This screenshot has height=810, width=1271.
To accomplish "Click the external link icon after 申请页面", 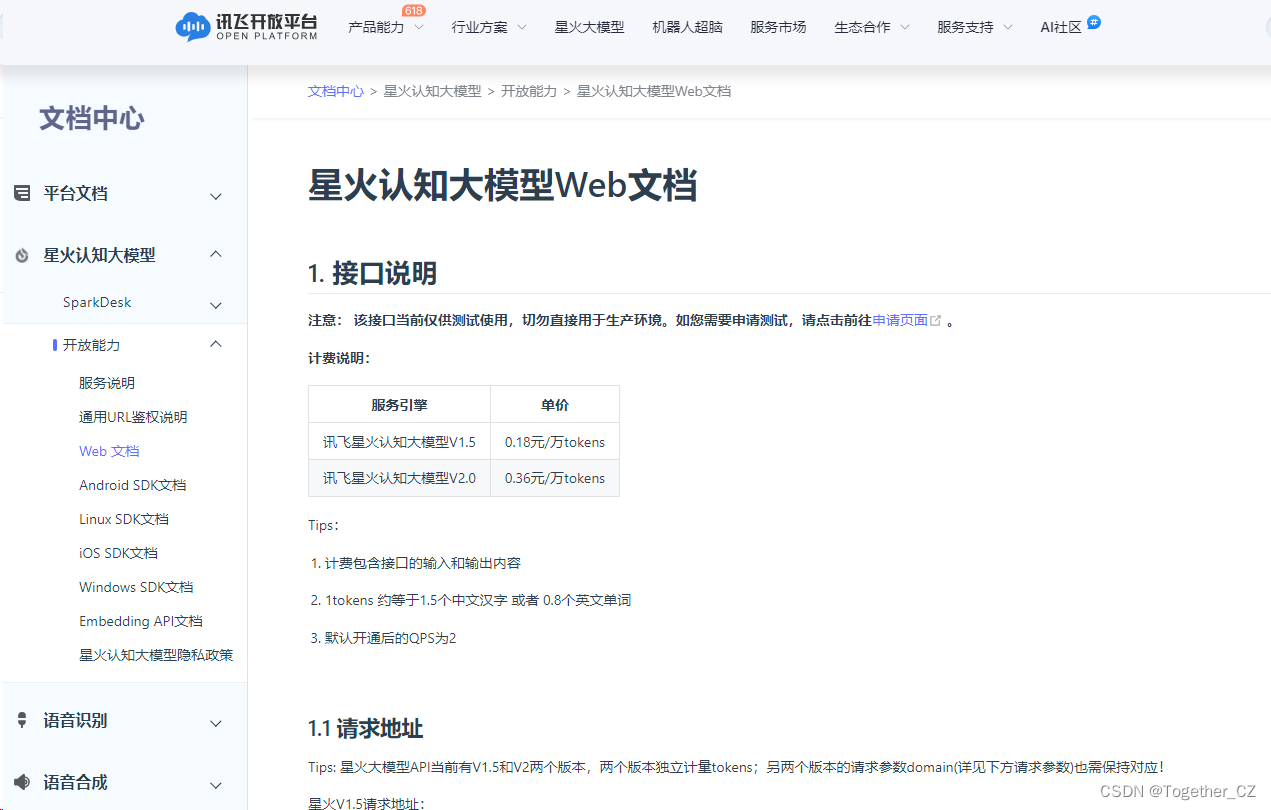I will coord(936,321).
